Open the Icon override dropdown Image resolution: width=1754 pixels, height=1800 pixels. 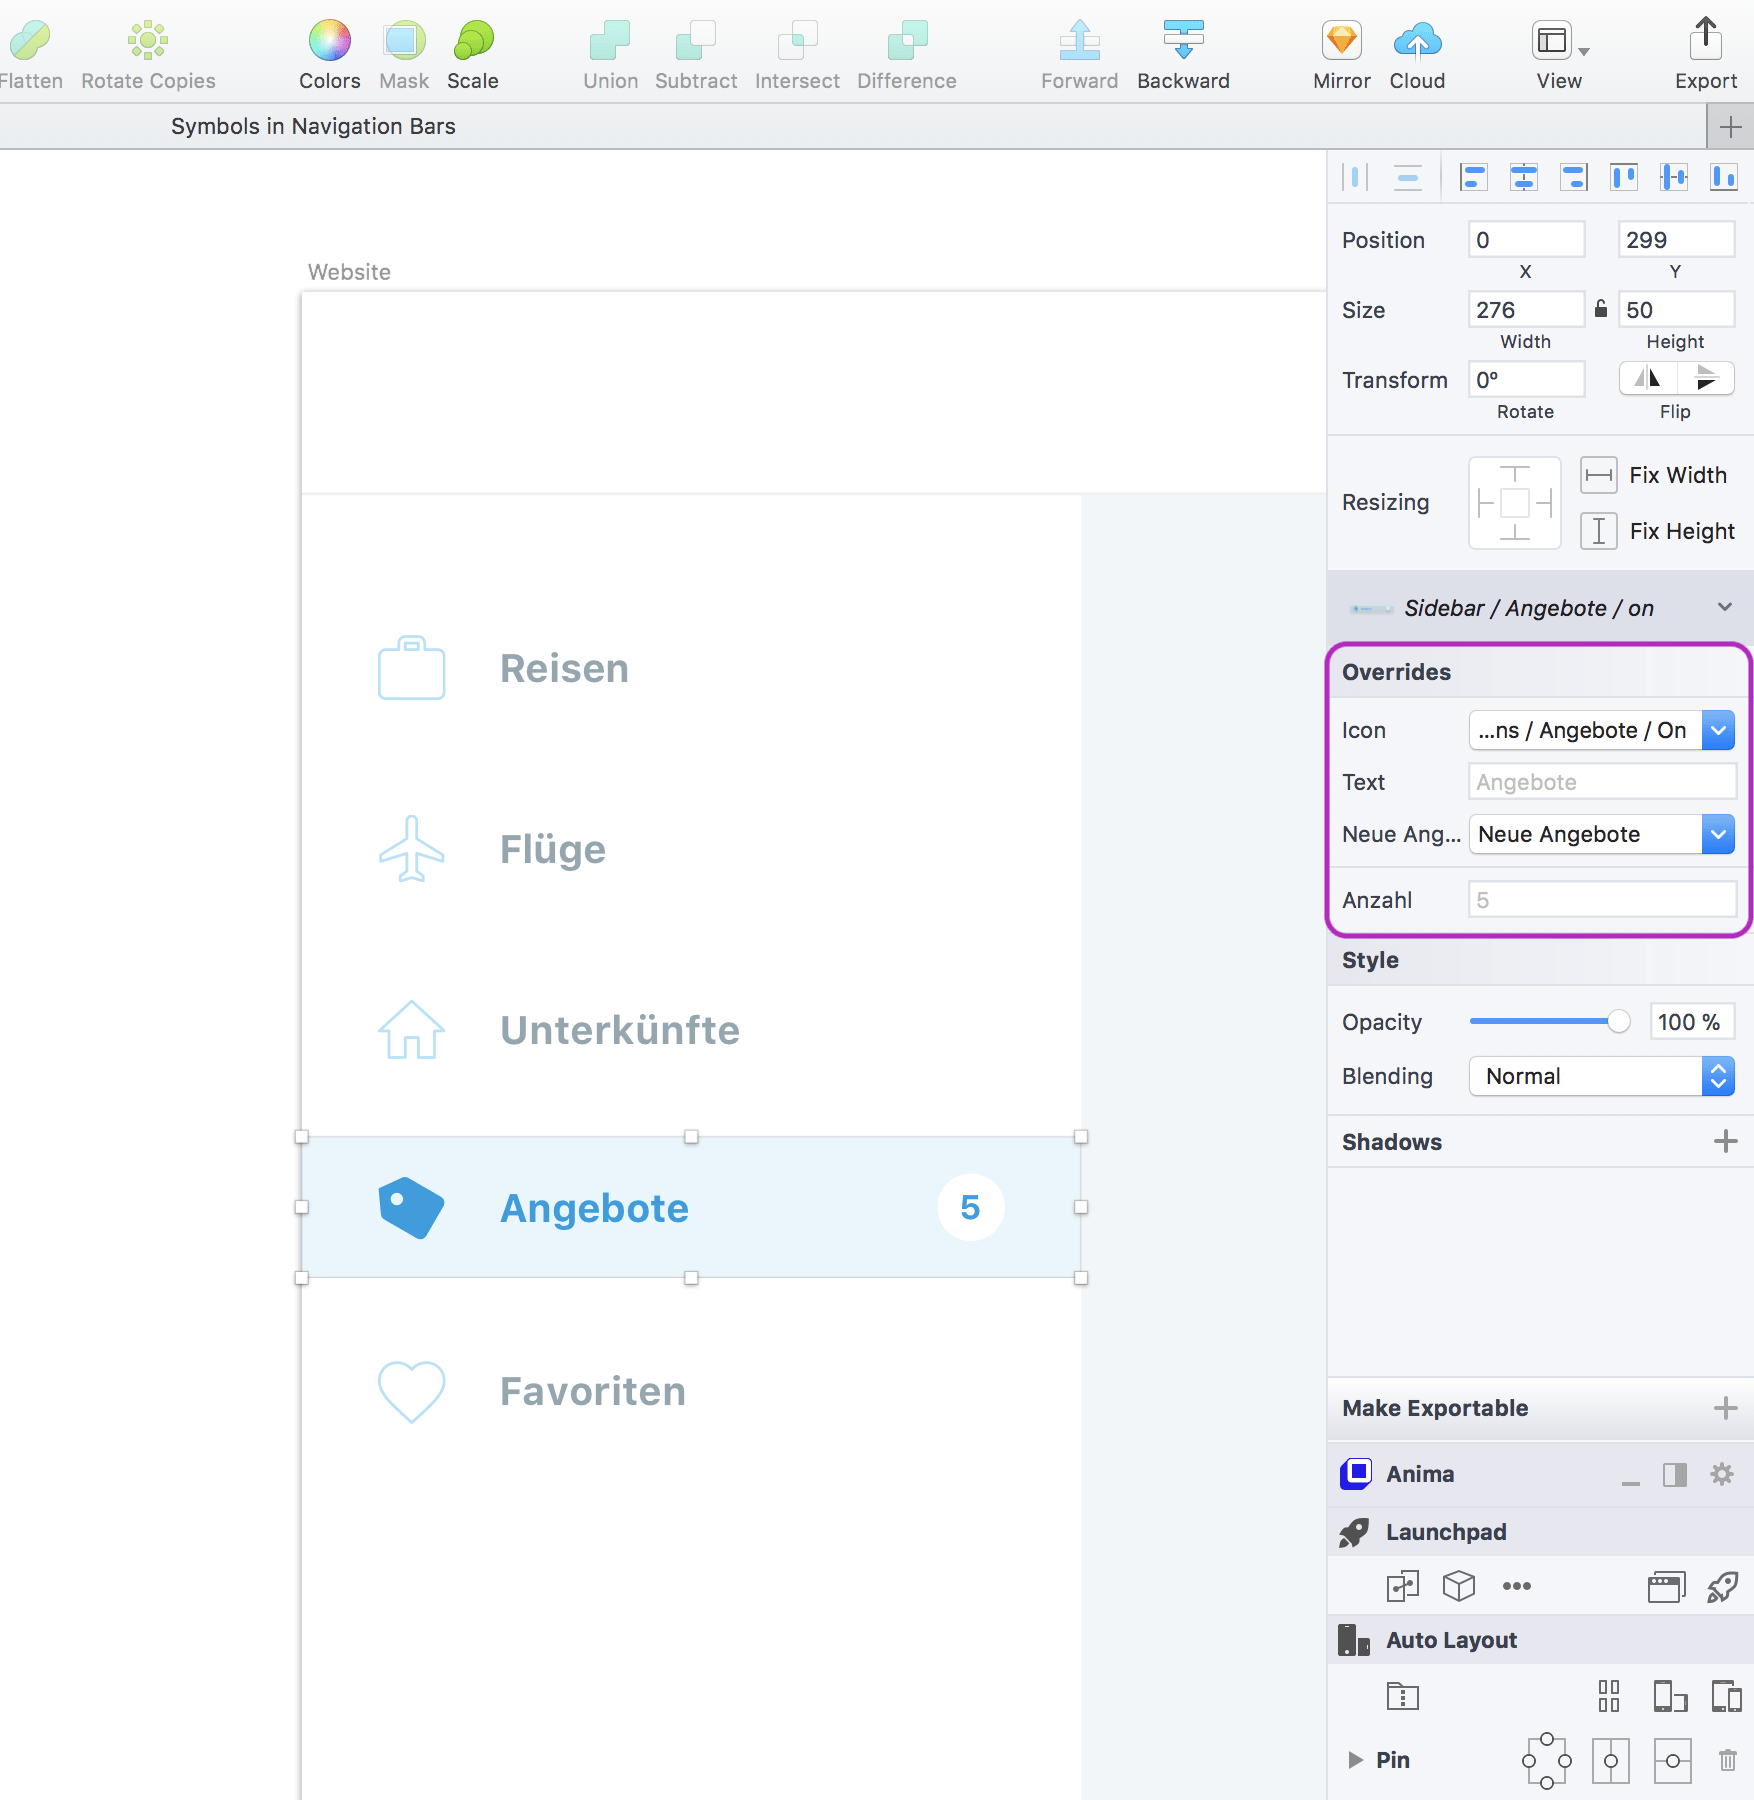click(x=1601, y=730)
